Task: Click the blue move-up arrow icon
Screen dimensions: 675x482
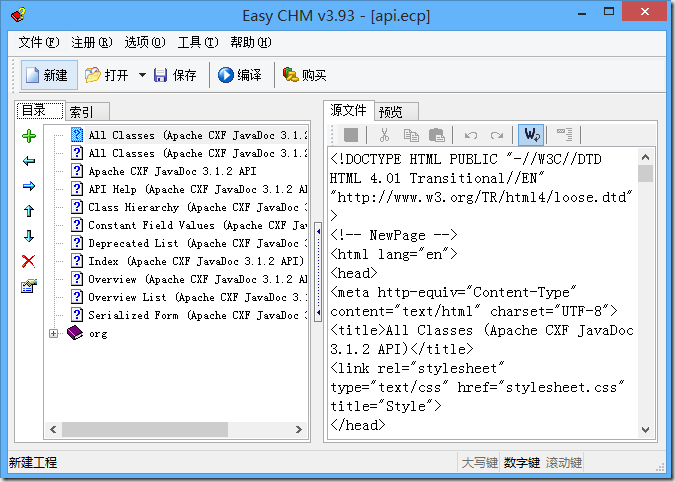Action: coord(29,211)
